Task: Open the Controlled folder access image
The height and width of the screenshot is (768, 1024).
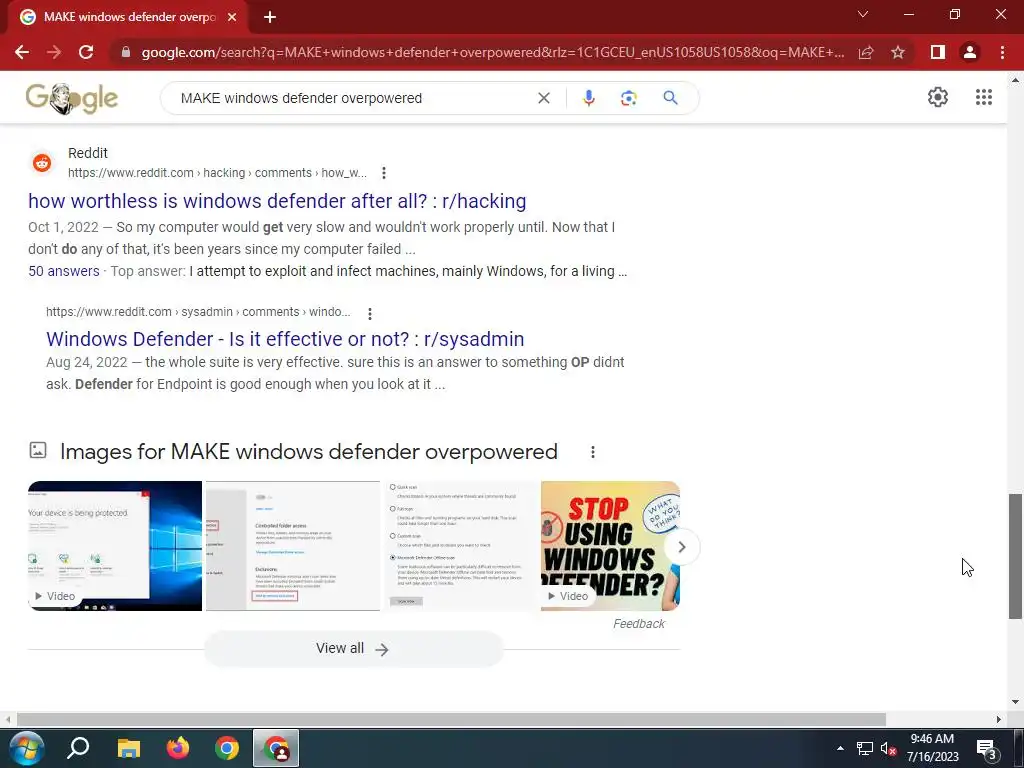Action: tap(293, 546)
